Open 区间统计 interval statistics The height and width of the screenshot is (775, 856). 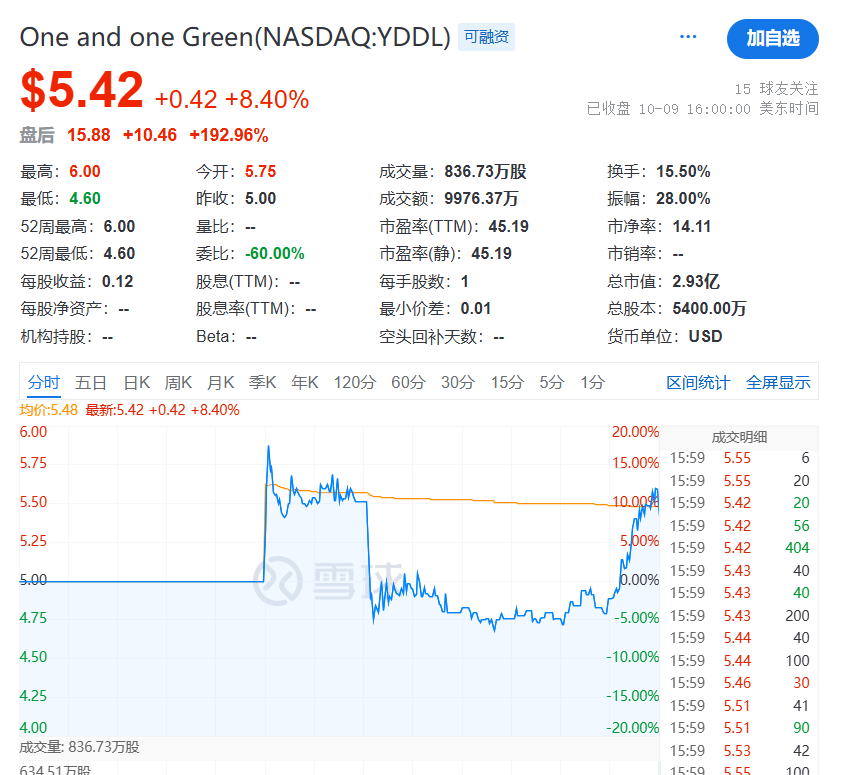(698, 382)
